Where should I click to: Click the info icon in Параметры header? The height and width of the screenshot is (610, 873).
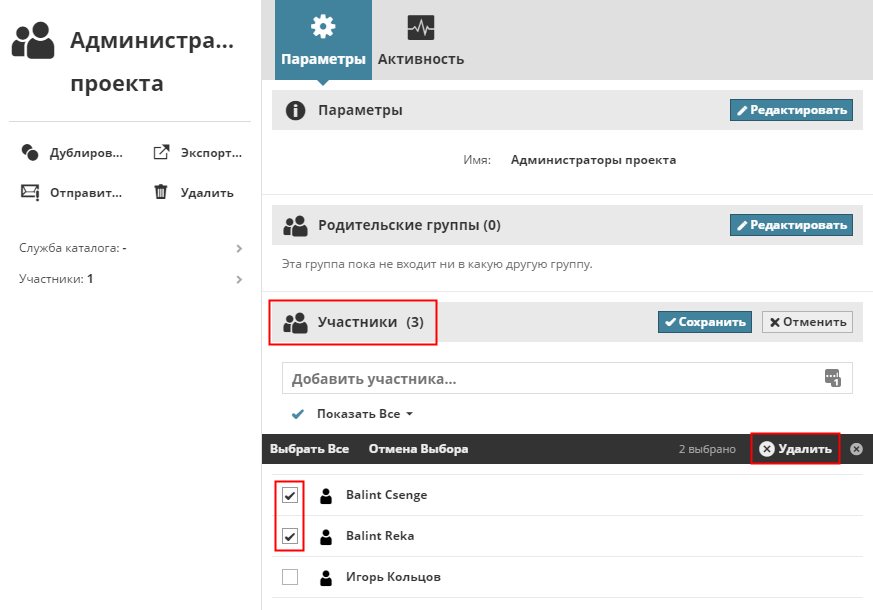(295, 110)
